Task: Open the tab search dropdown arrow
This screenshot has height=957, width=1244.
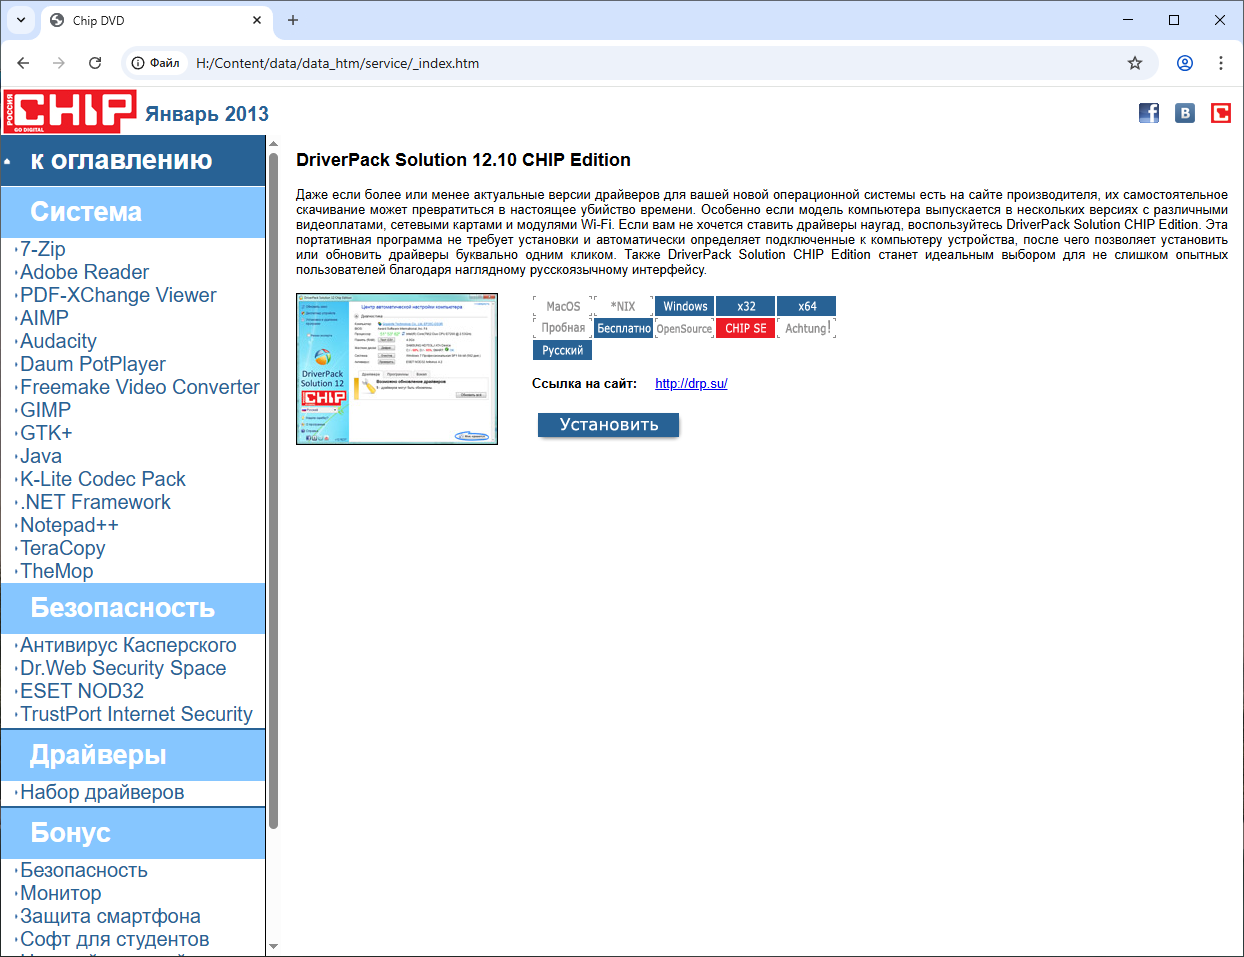Action: [21, 20]
